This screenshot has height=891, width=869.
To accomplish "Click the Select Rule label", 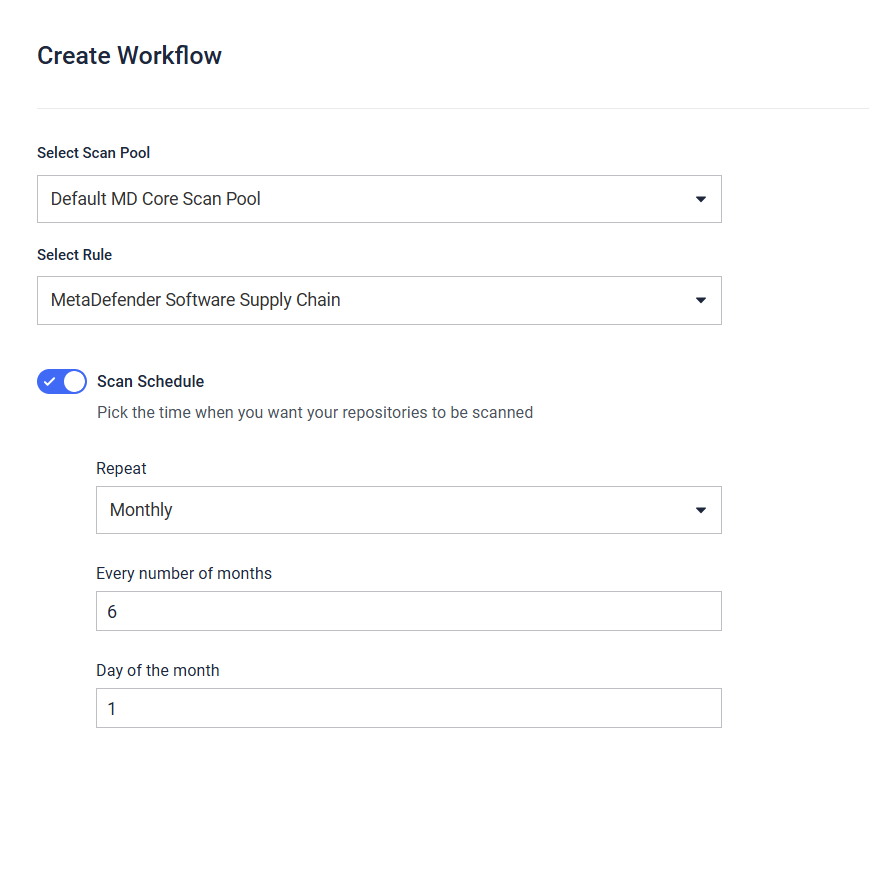I will (74, 255).
